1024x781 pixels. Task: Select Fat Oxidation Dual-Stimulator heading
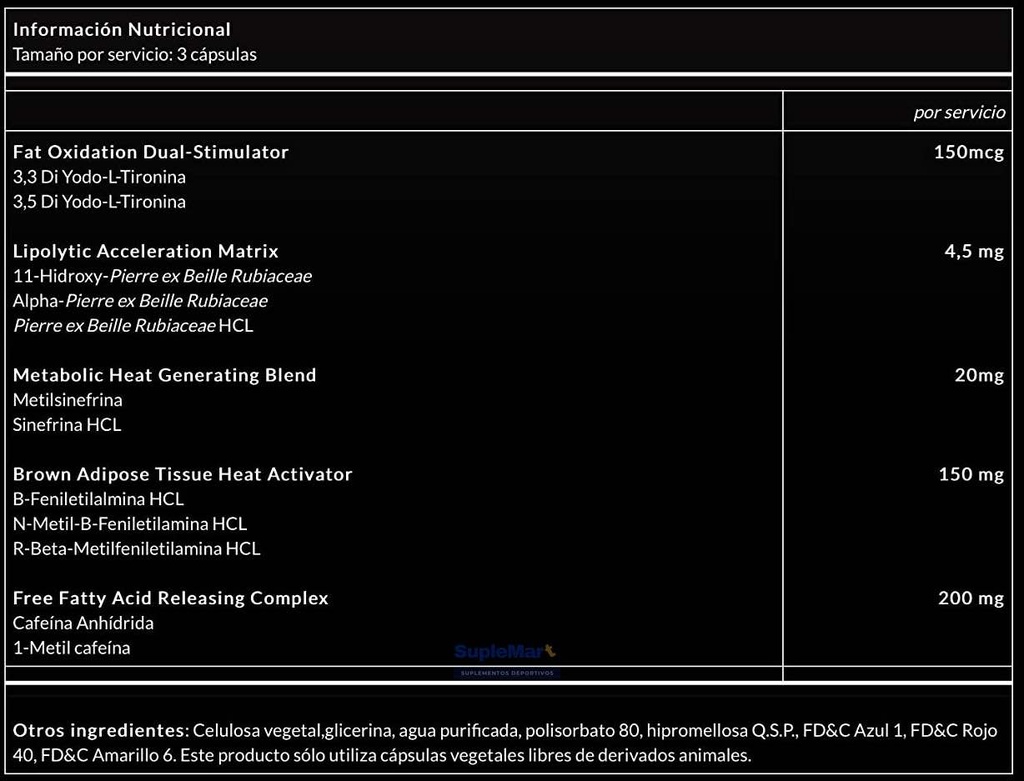(150, 152)
